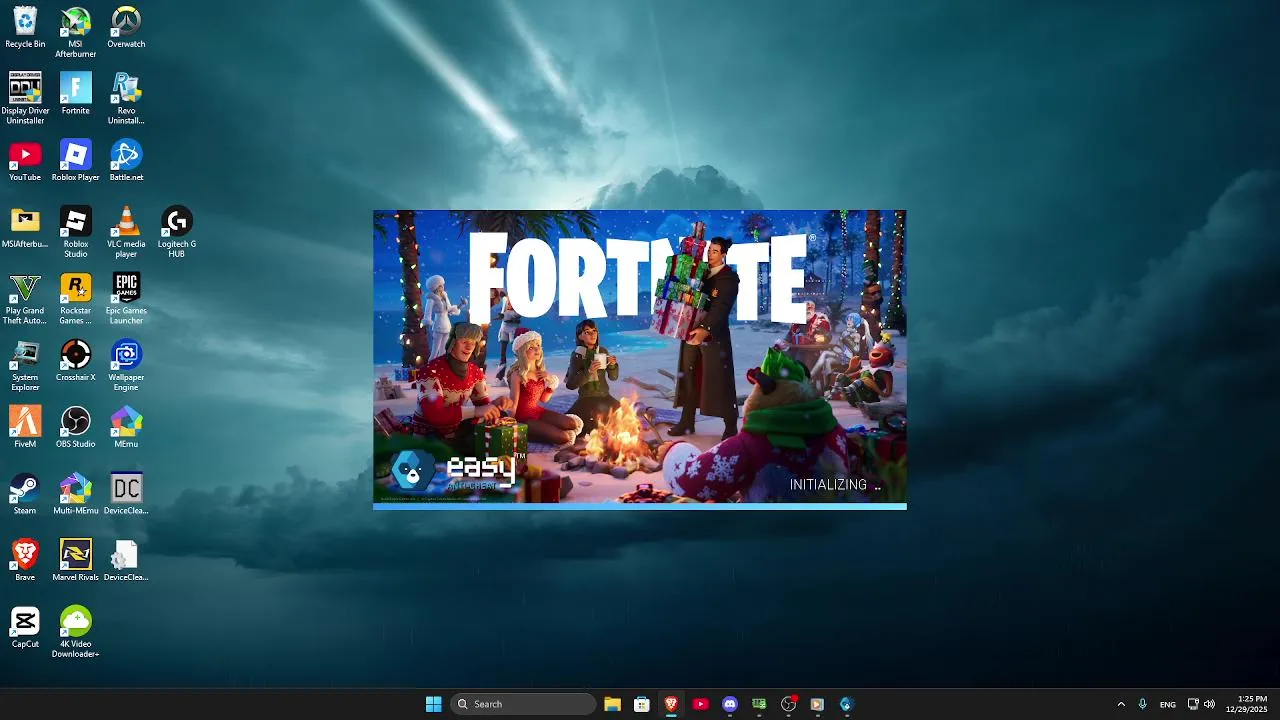Launch Epic Games Launcher from desktop
1280x720 pixels.
126,299
